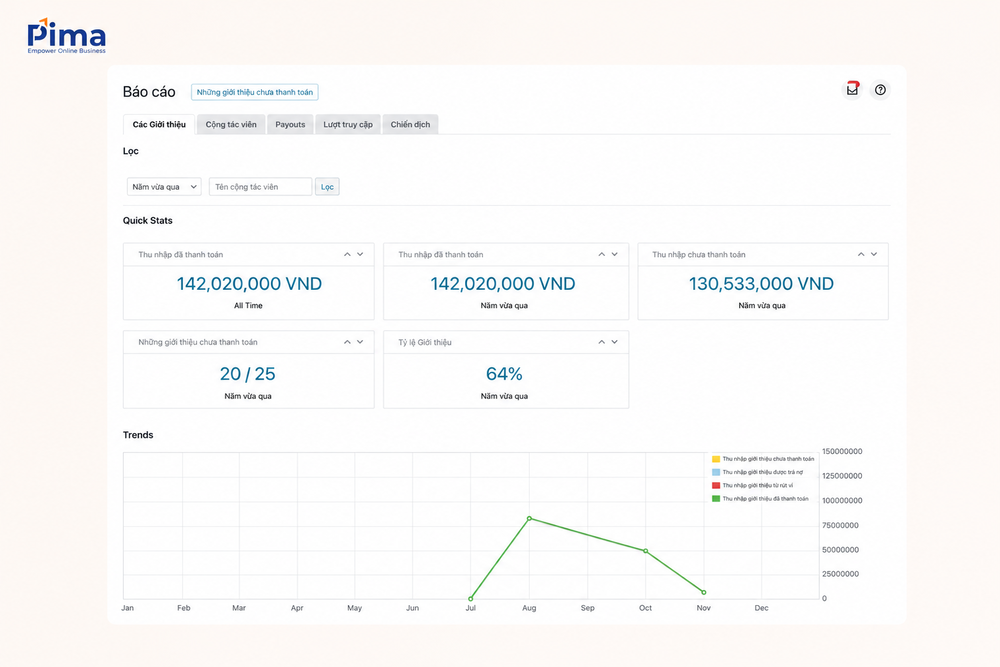Toggle blue legend series in Trends chart

point(758,473)
